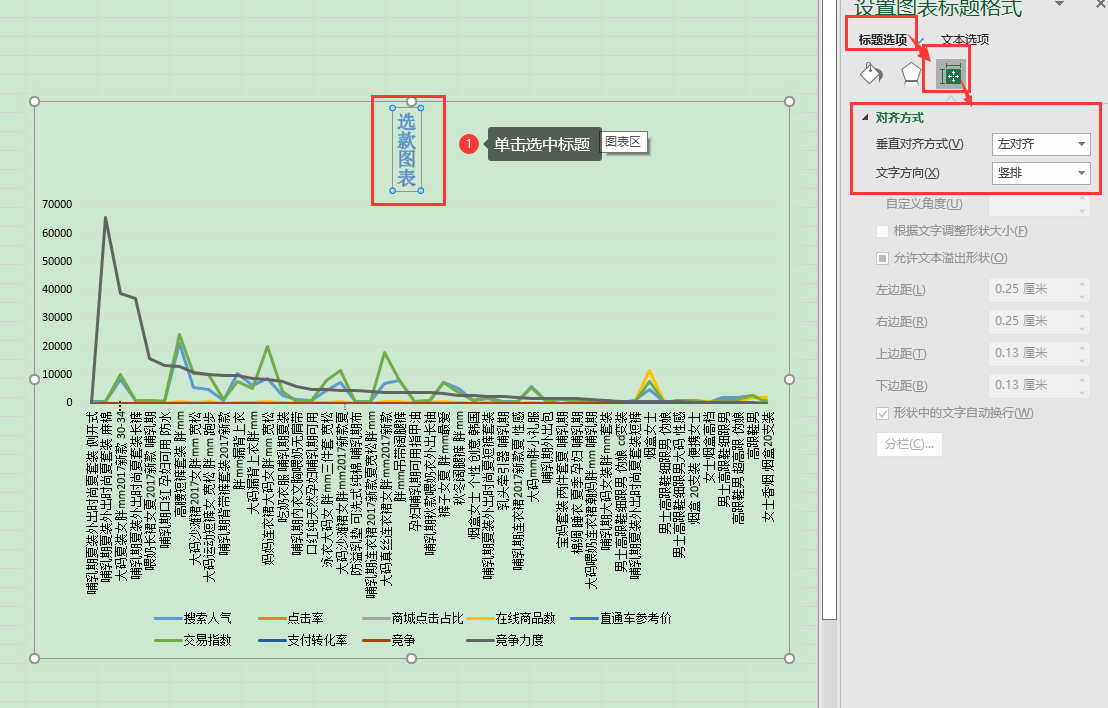Click the red step number 1 badge
The image size is (1108, 708).
click(469, 144)
